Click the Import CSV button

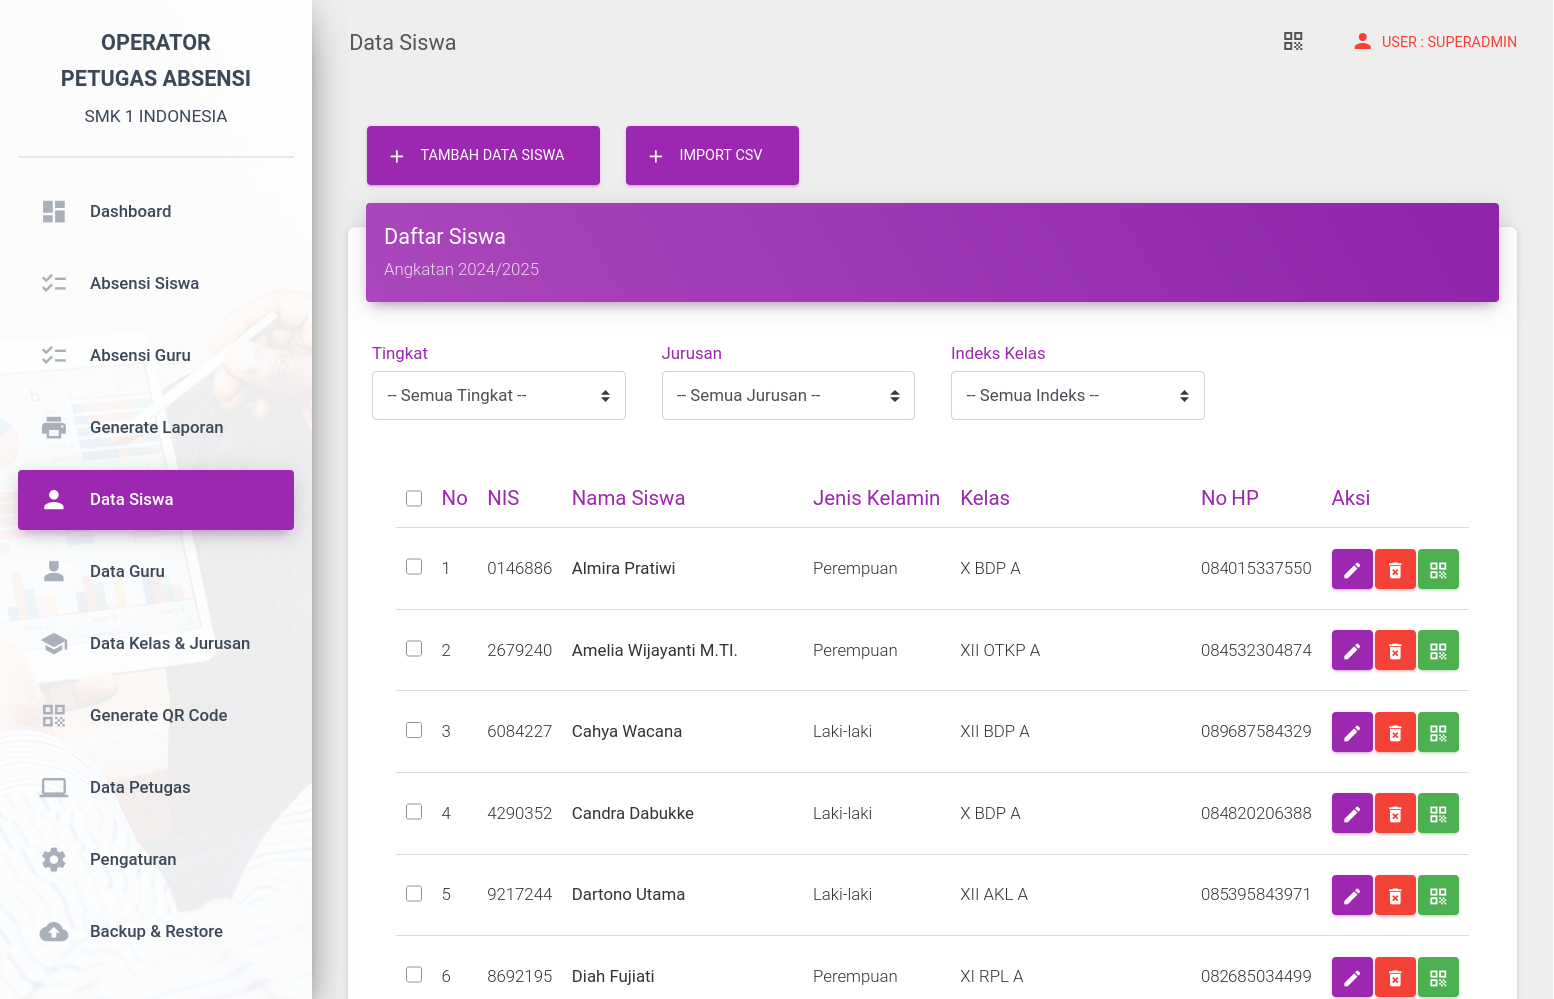tap(712, 155)
